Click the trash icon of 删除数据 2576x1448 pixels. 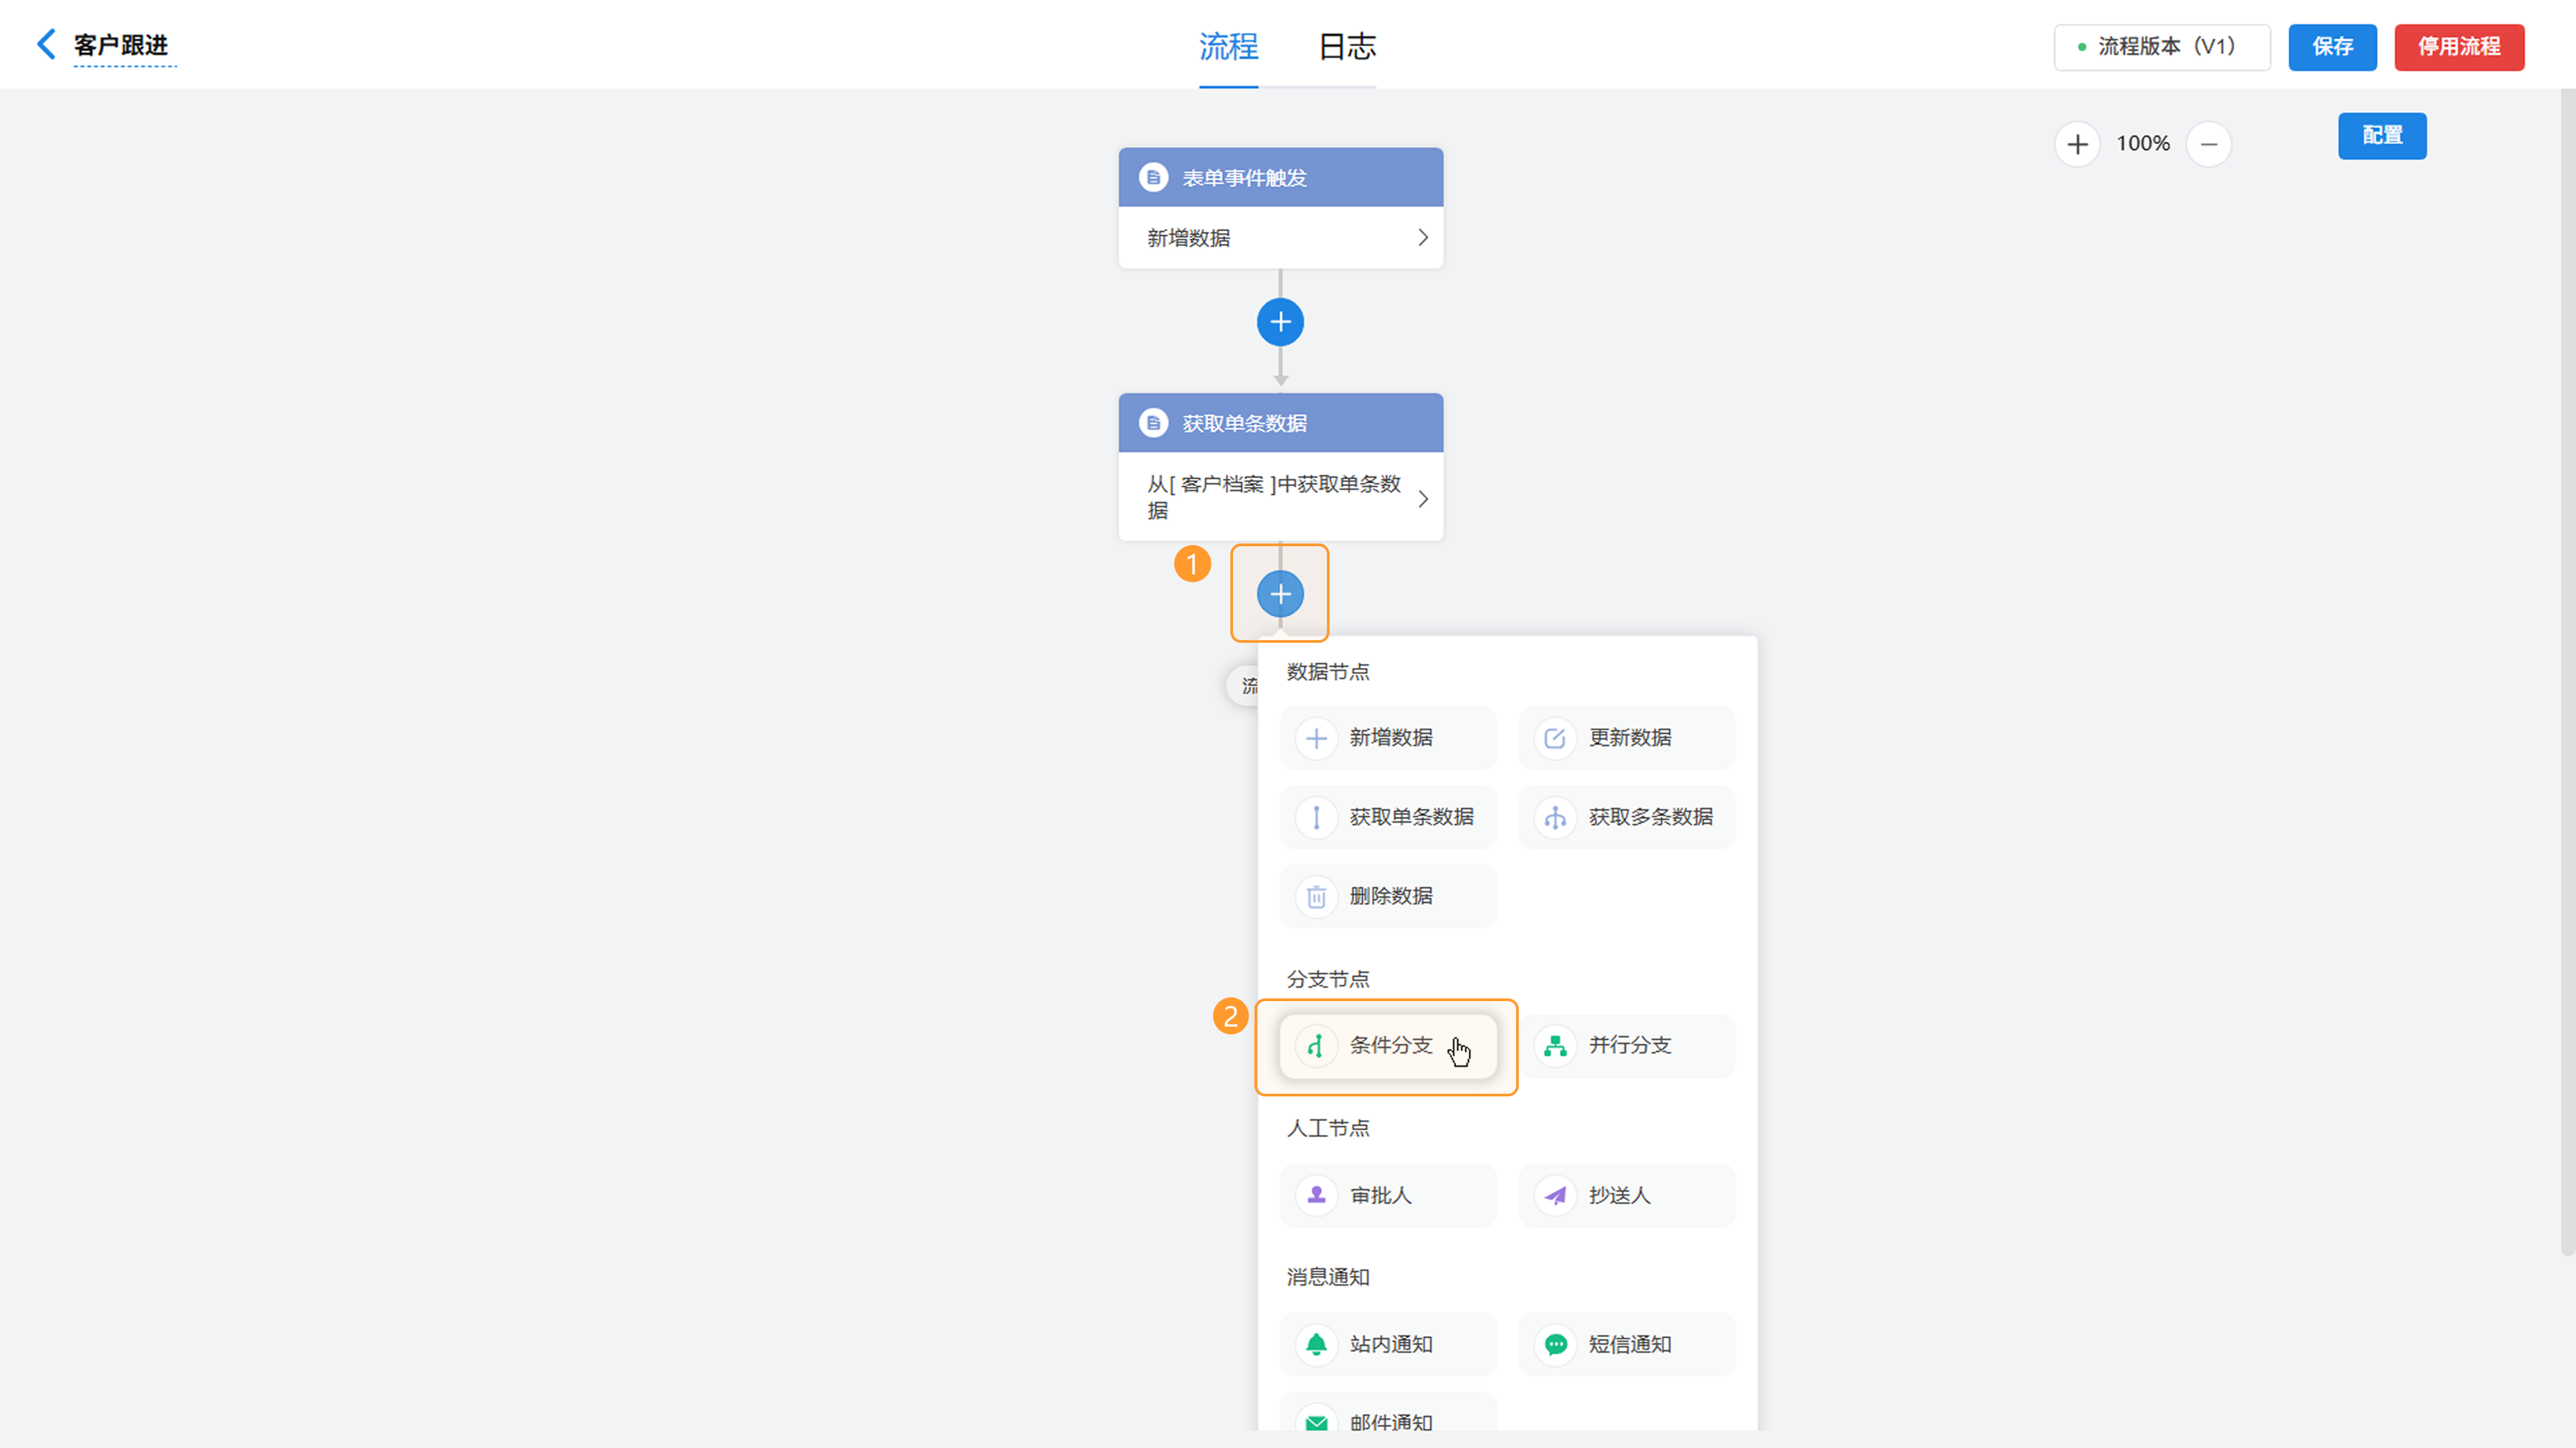point(1316,896)
